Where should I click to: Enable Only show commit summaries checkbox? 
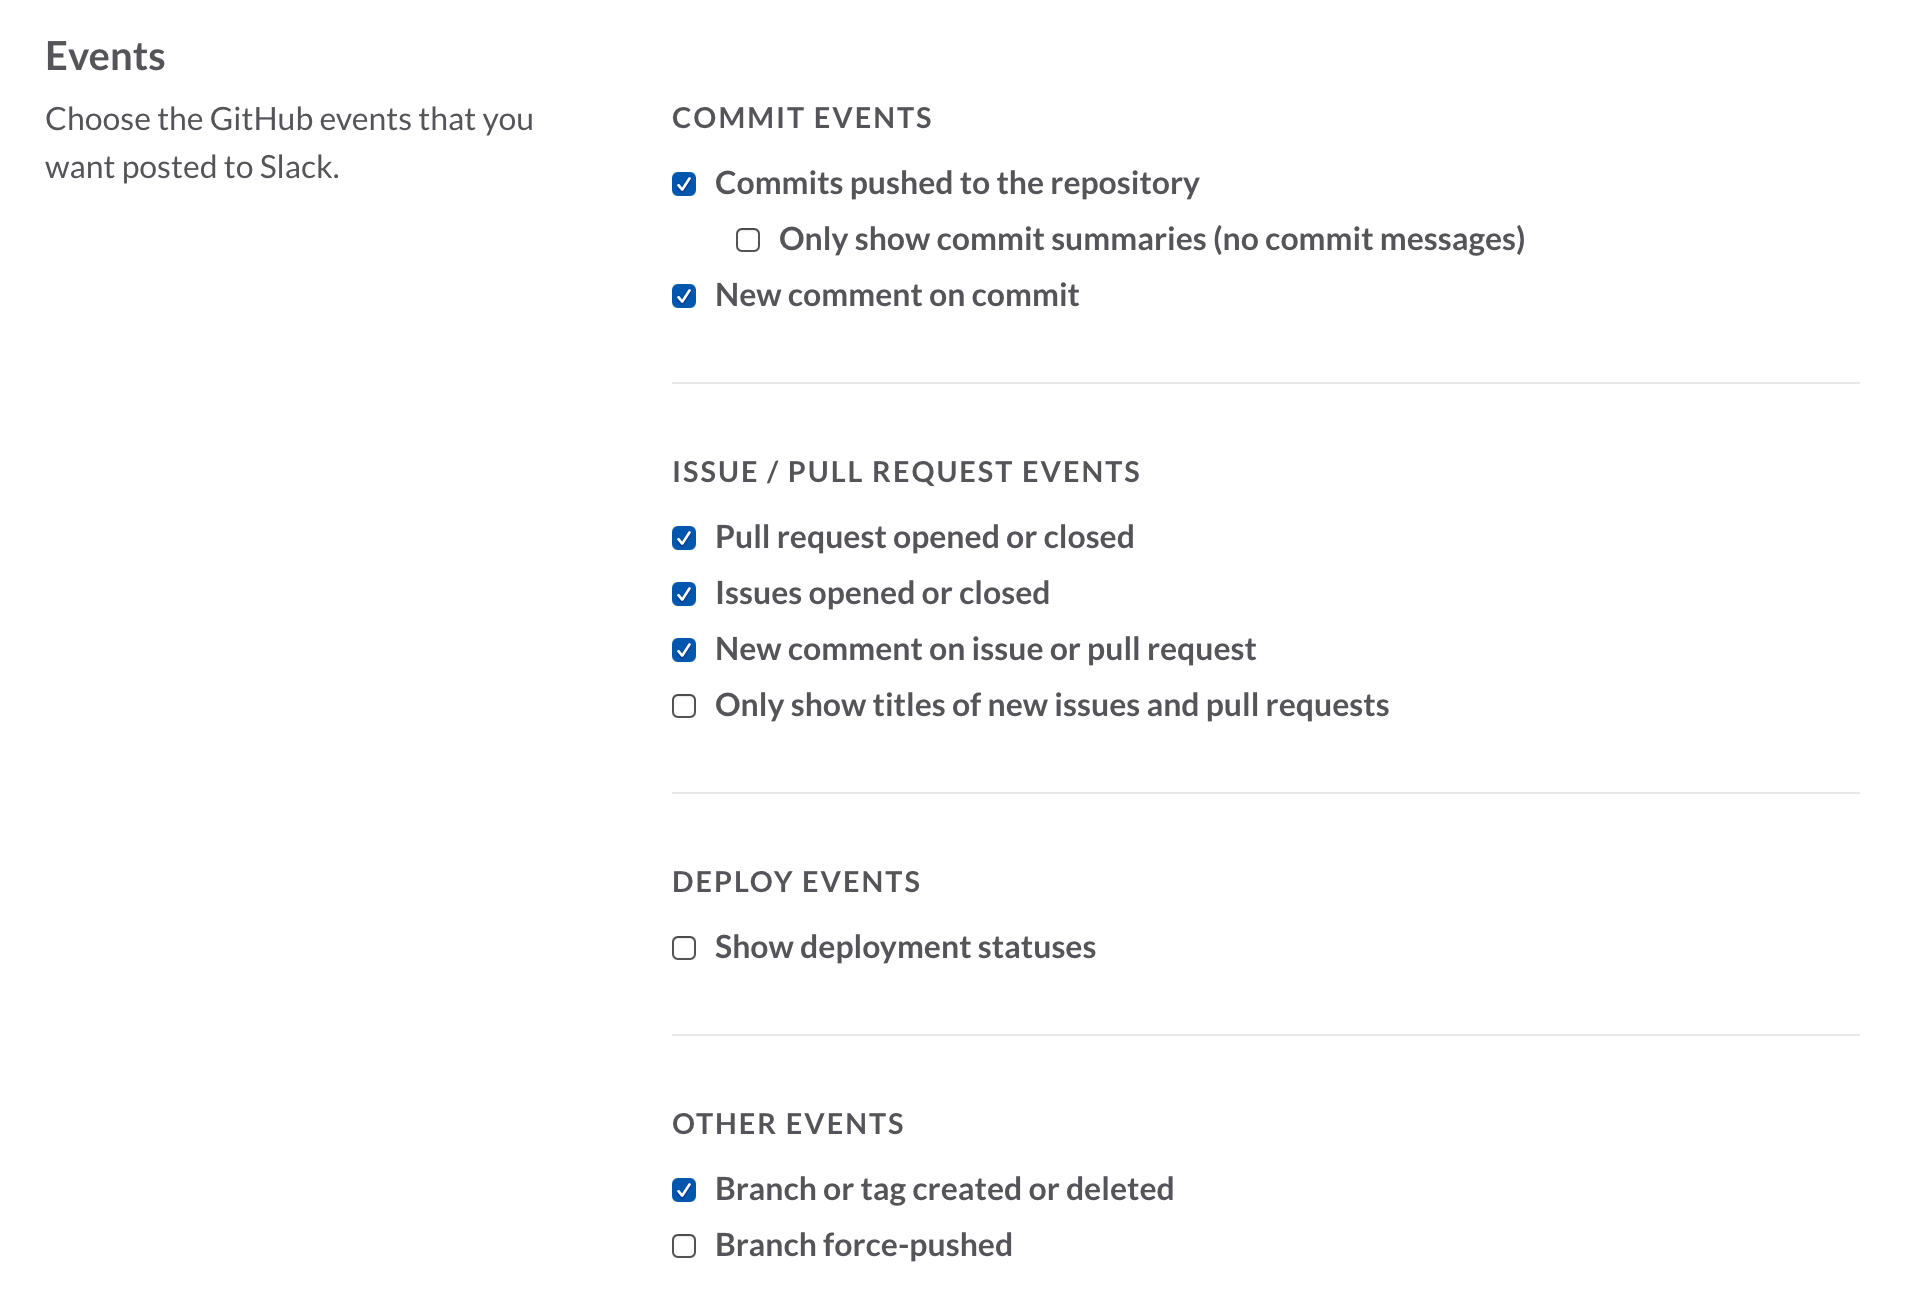click(748, 240)
